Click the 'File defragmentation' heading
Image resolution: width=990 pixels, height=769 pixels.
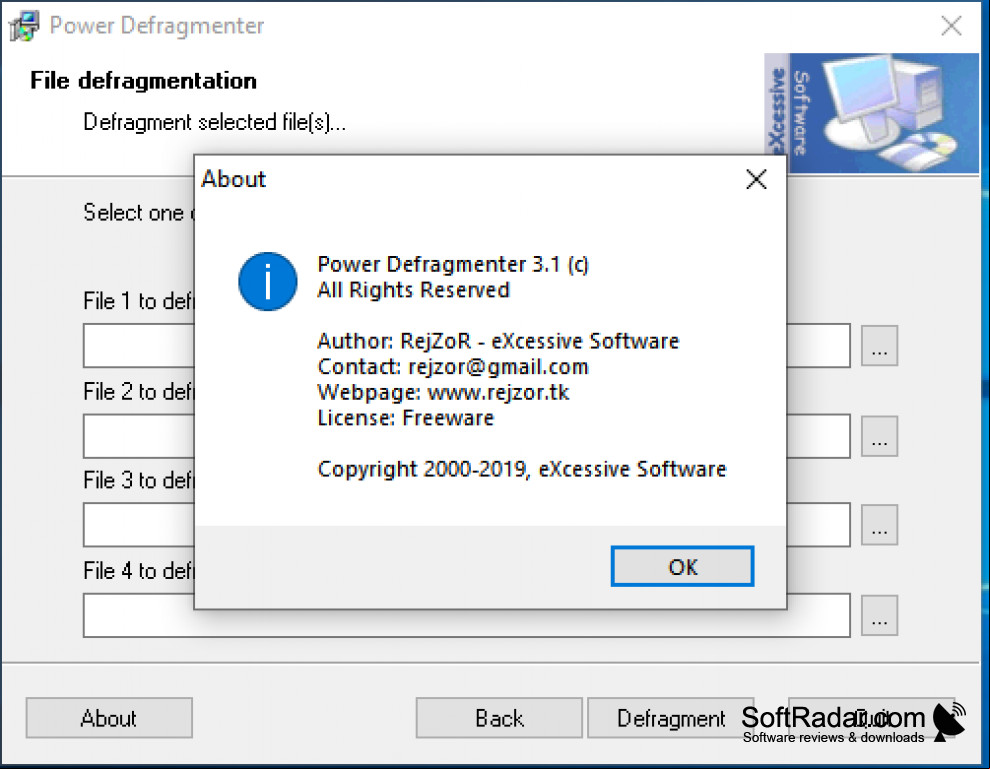pyautogui.click(x=143, y=81)
